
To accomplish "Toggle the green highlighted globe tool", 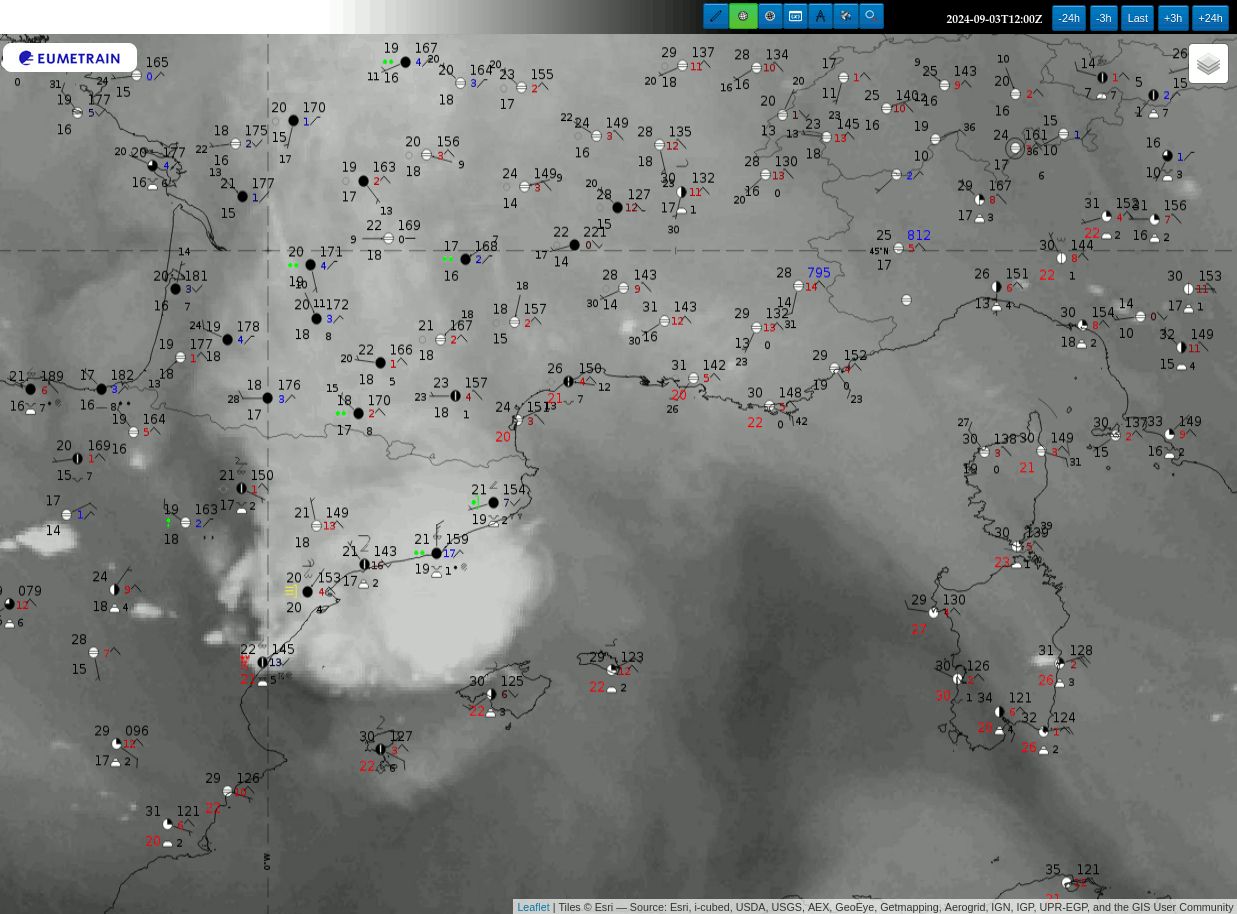I will (743, 16).
